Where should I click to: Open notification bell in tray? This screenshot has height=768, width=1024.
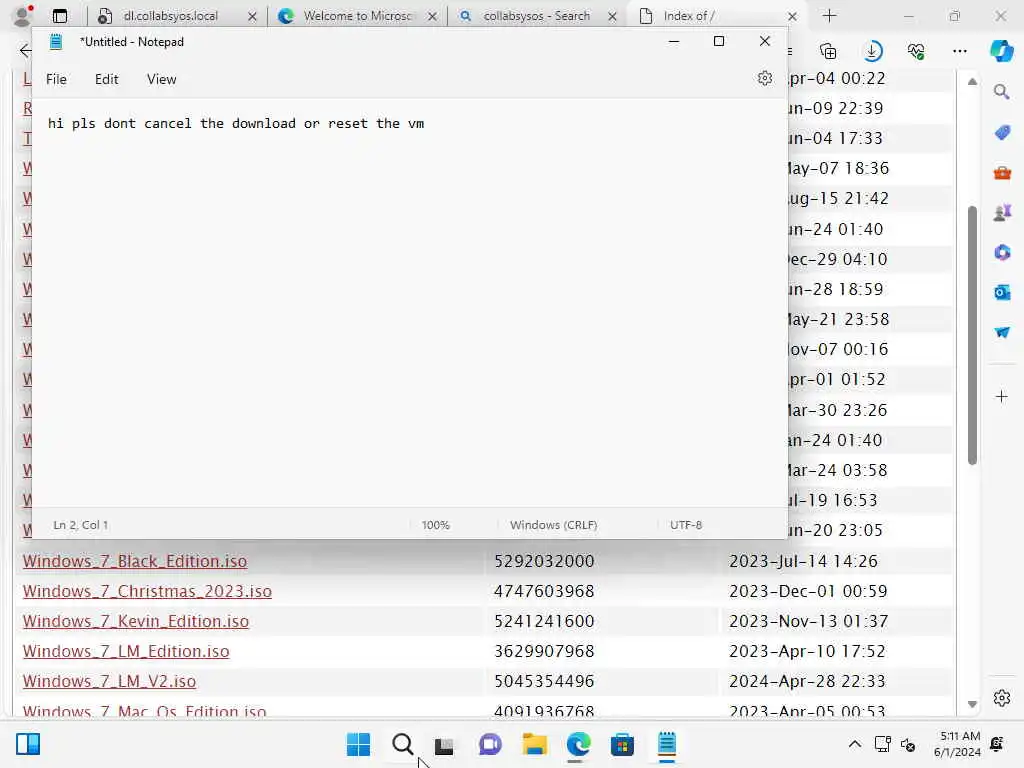[997, 744]
